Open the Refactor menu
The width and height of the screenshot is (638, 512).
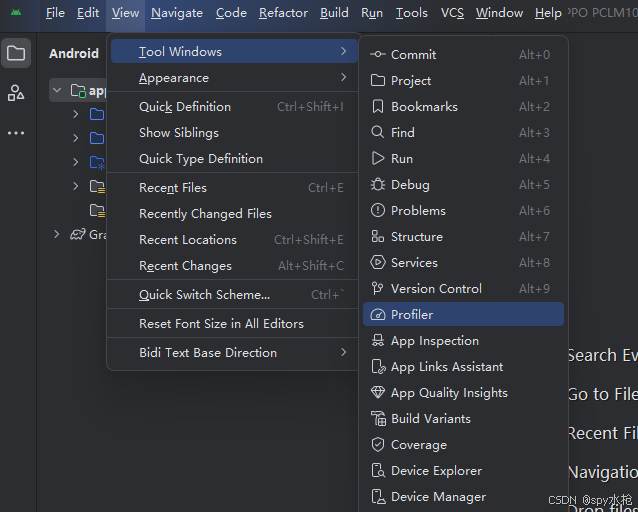[x=283, y=13]
